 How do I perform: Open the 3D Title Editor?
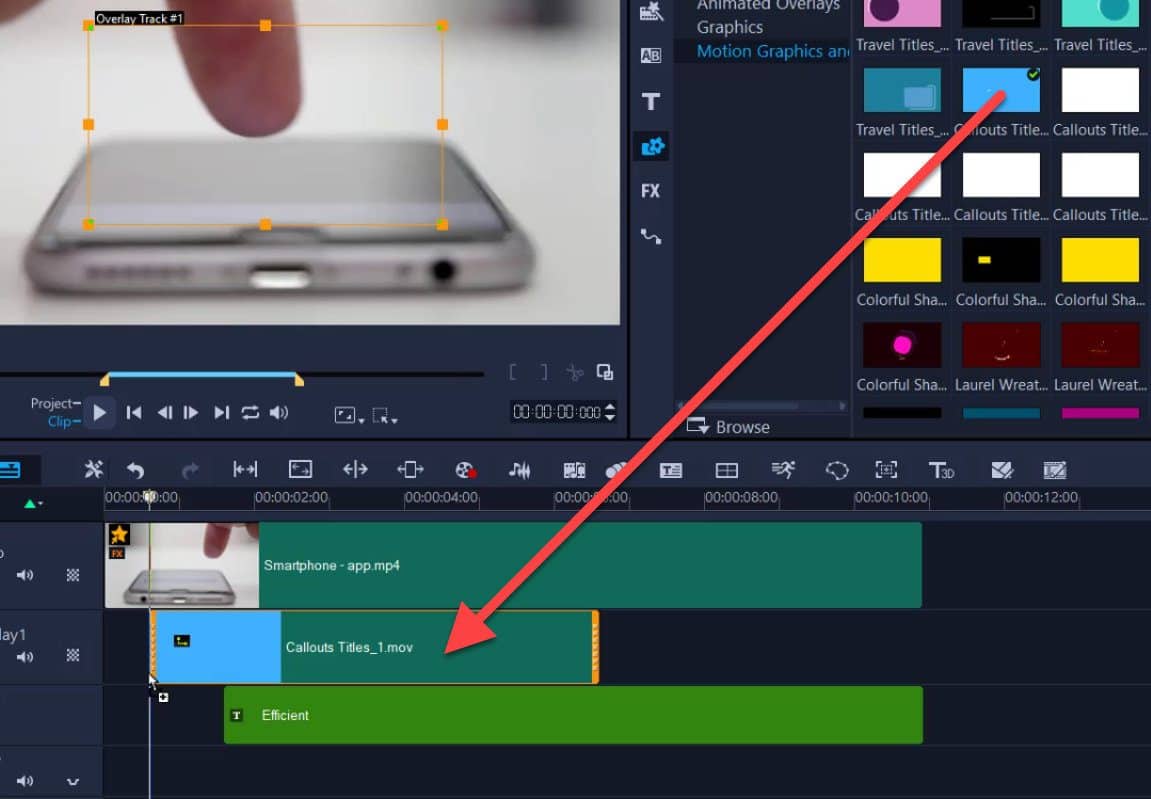[x=944, y=469]
